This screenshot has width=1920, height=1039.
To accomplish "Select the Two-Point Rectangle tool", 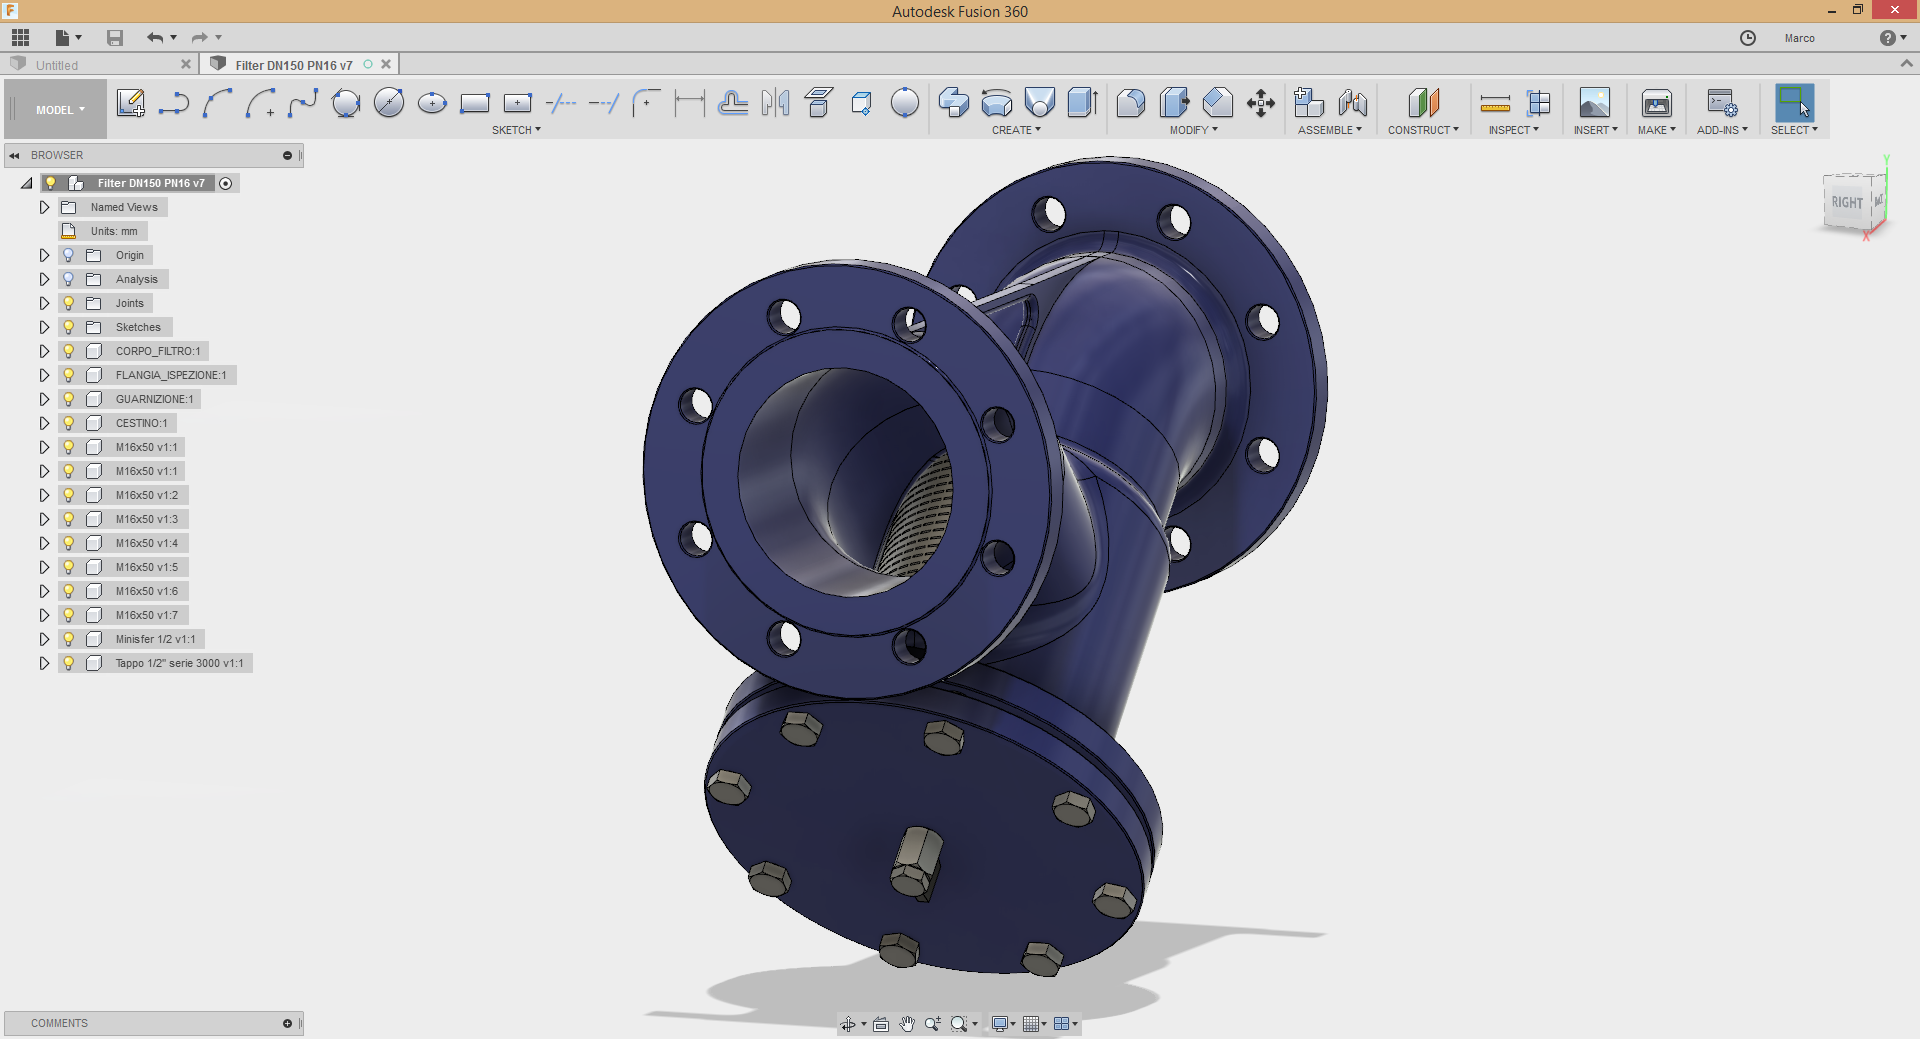I will click(475, 103).
